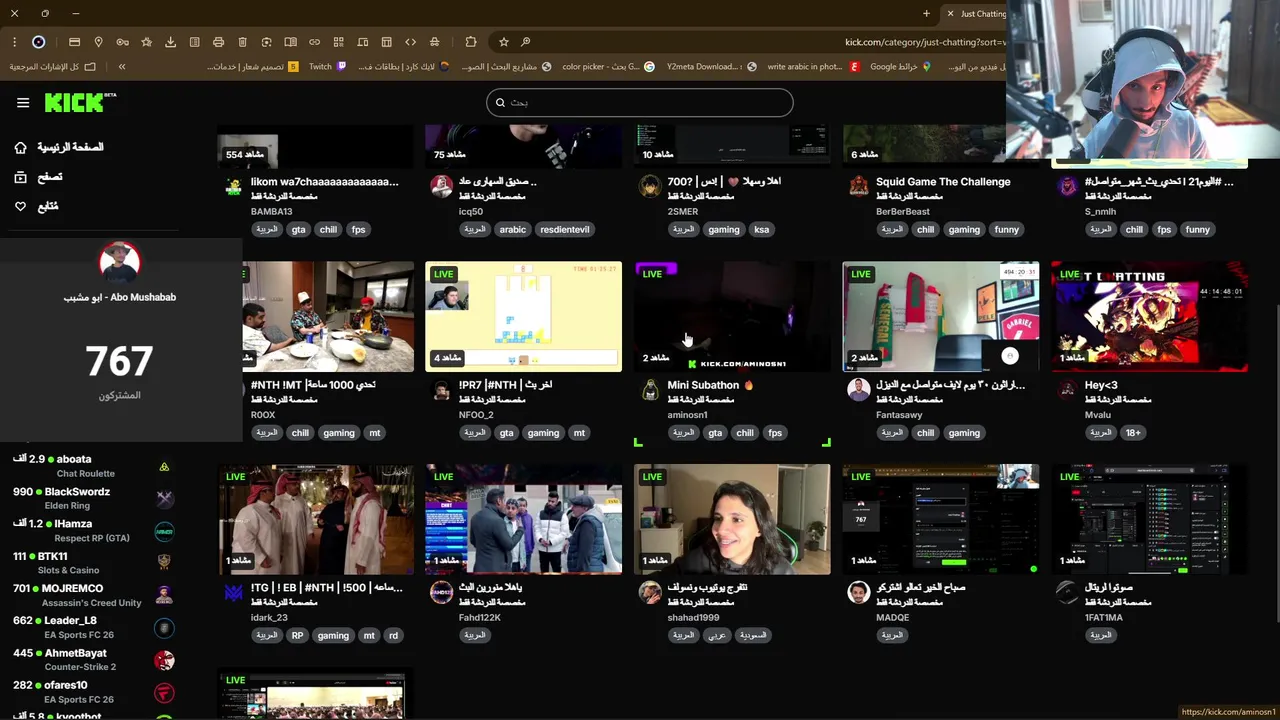Viewport: 1280px width, 720px height.
Task: Open the extensions puzzle icon
Action: [471, 42]
